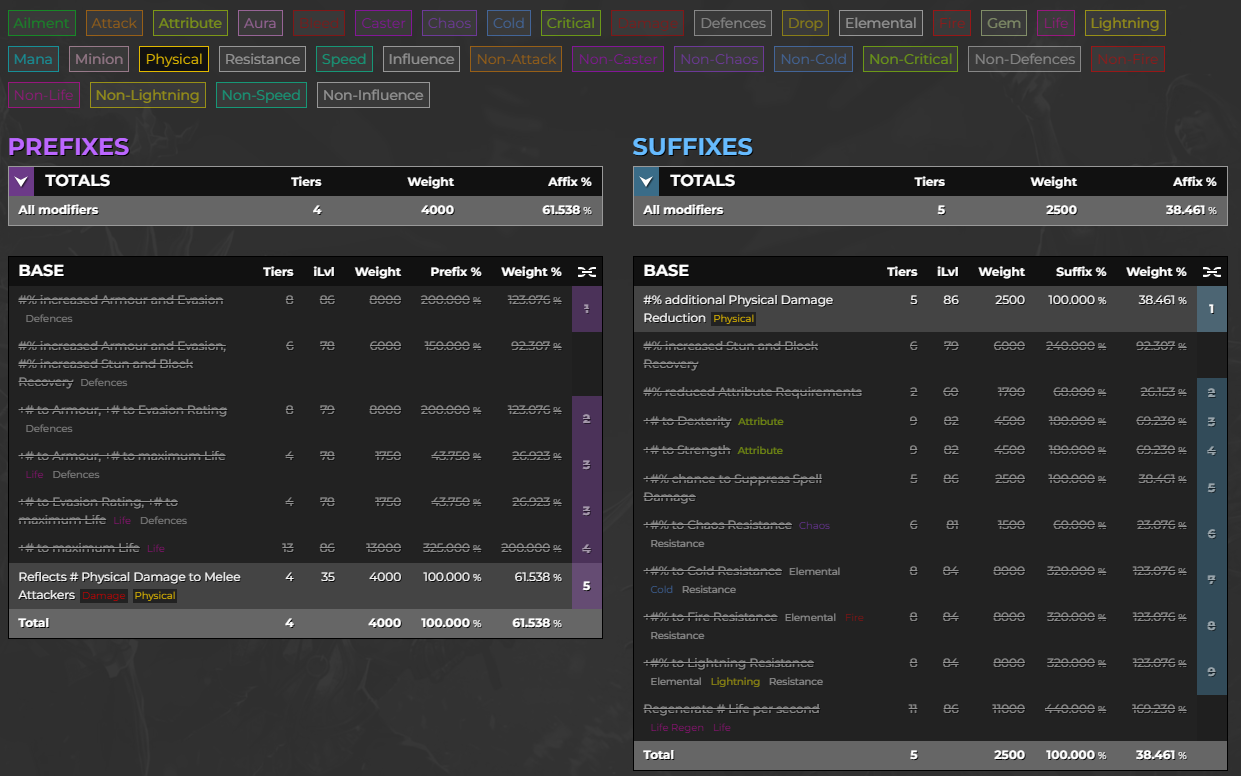1241x776 pixels.
Task: Toggle the Non-Defences filter
Action: coord(1025,59)
